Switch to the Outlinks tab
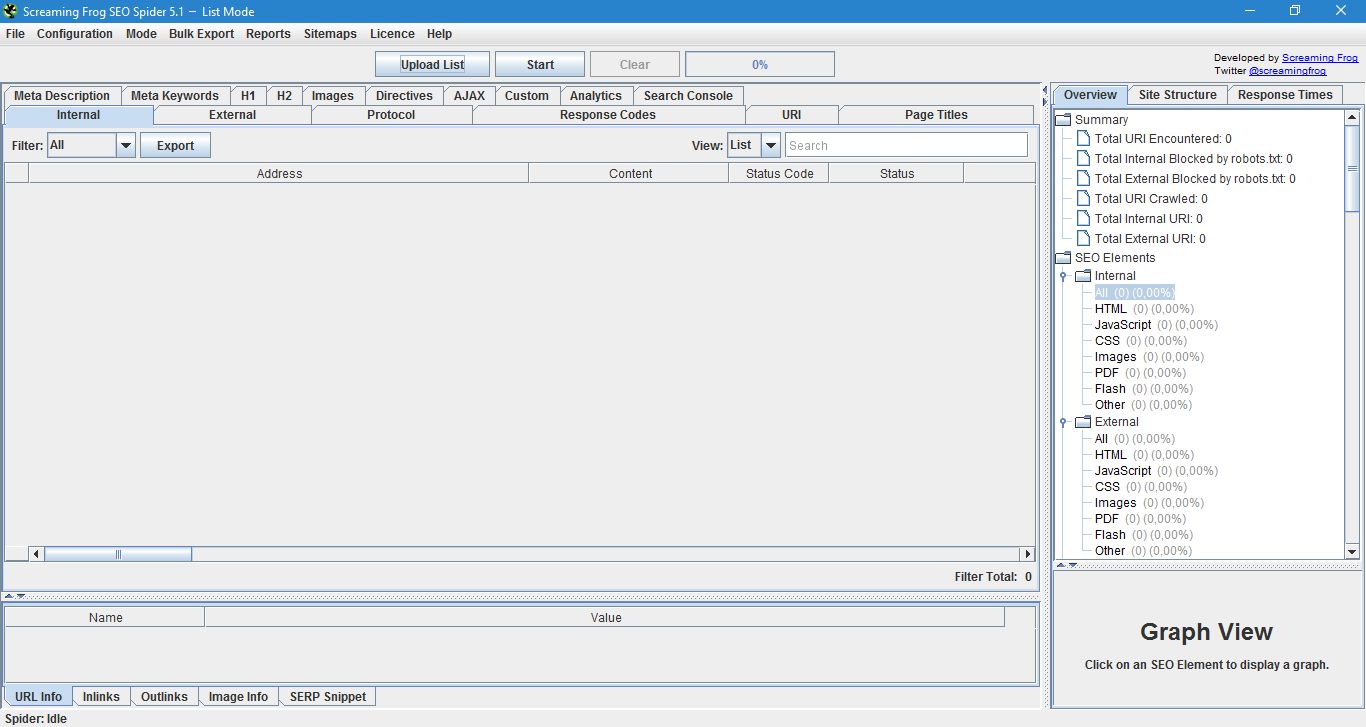 click(x=164, y=697)
